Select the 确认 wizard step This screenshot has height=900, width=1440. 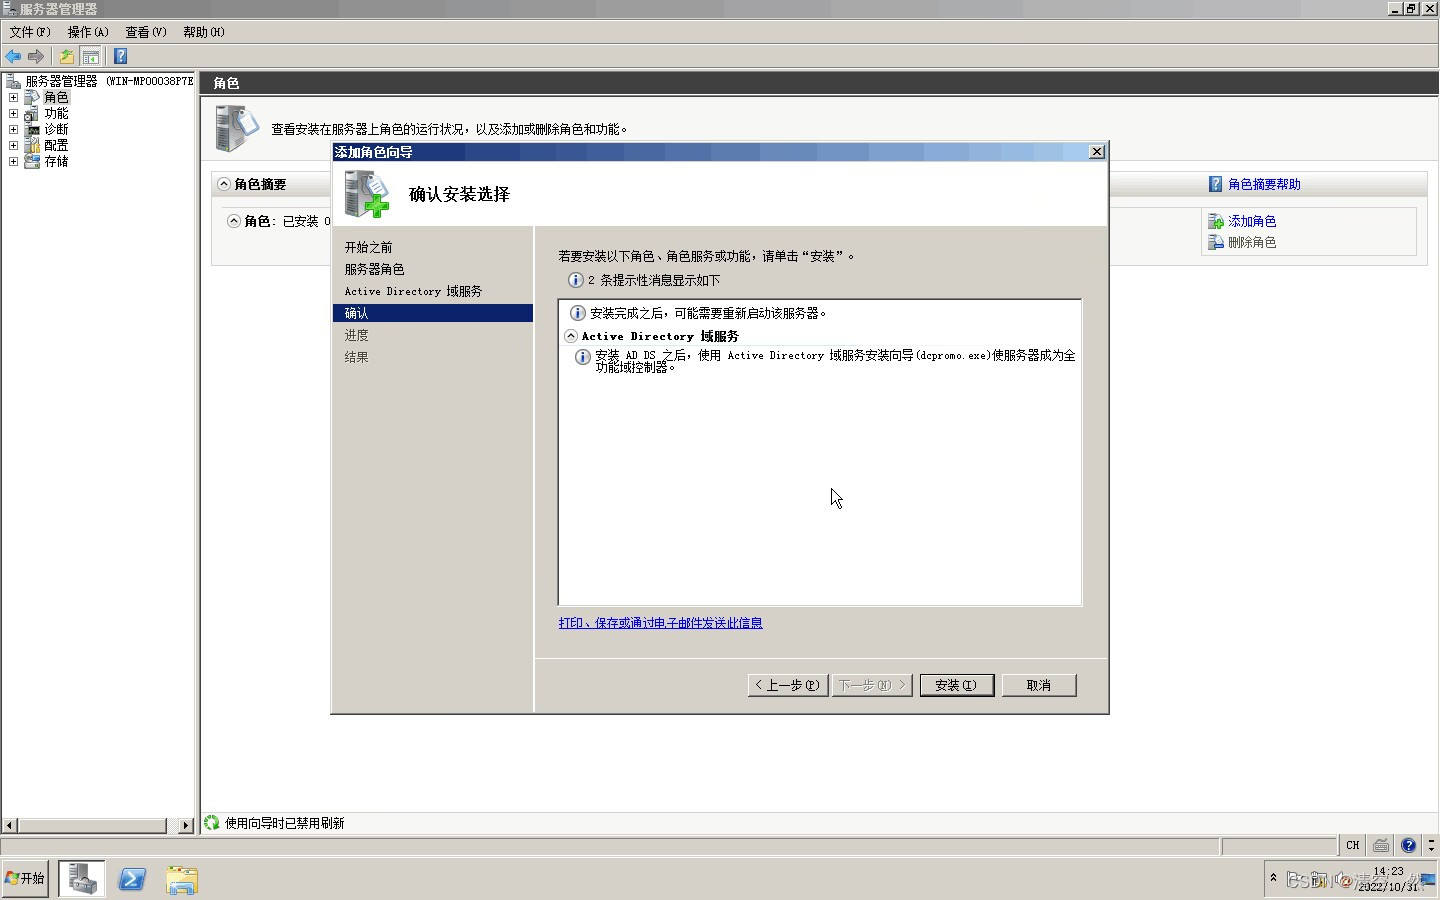432,313
